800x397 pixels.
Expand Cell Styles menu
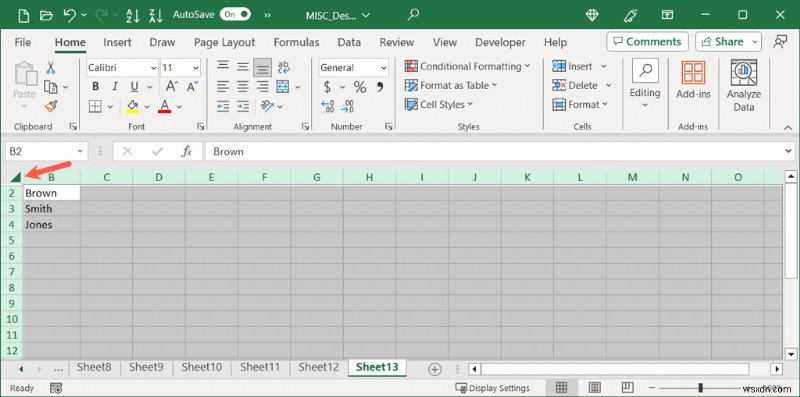coord(439,104)
